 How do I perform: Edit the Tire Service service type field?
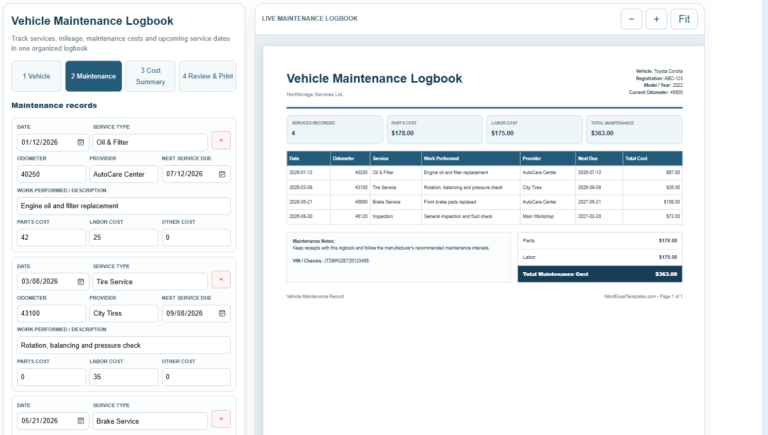tap(150, 282)
